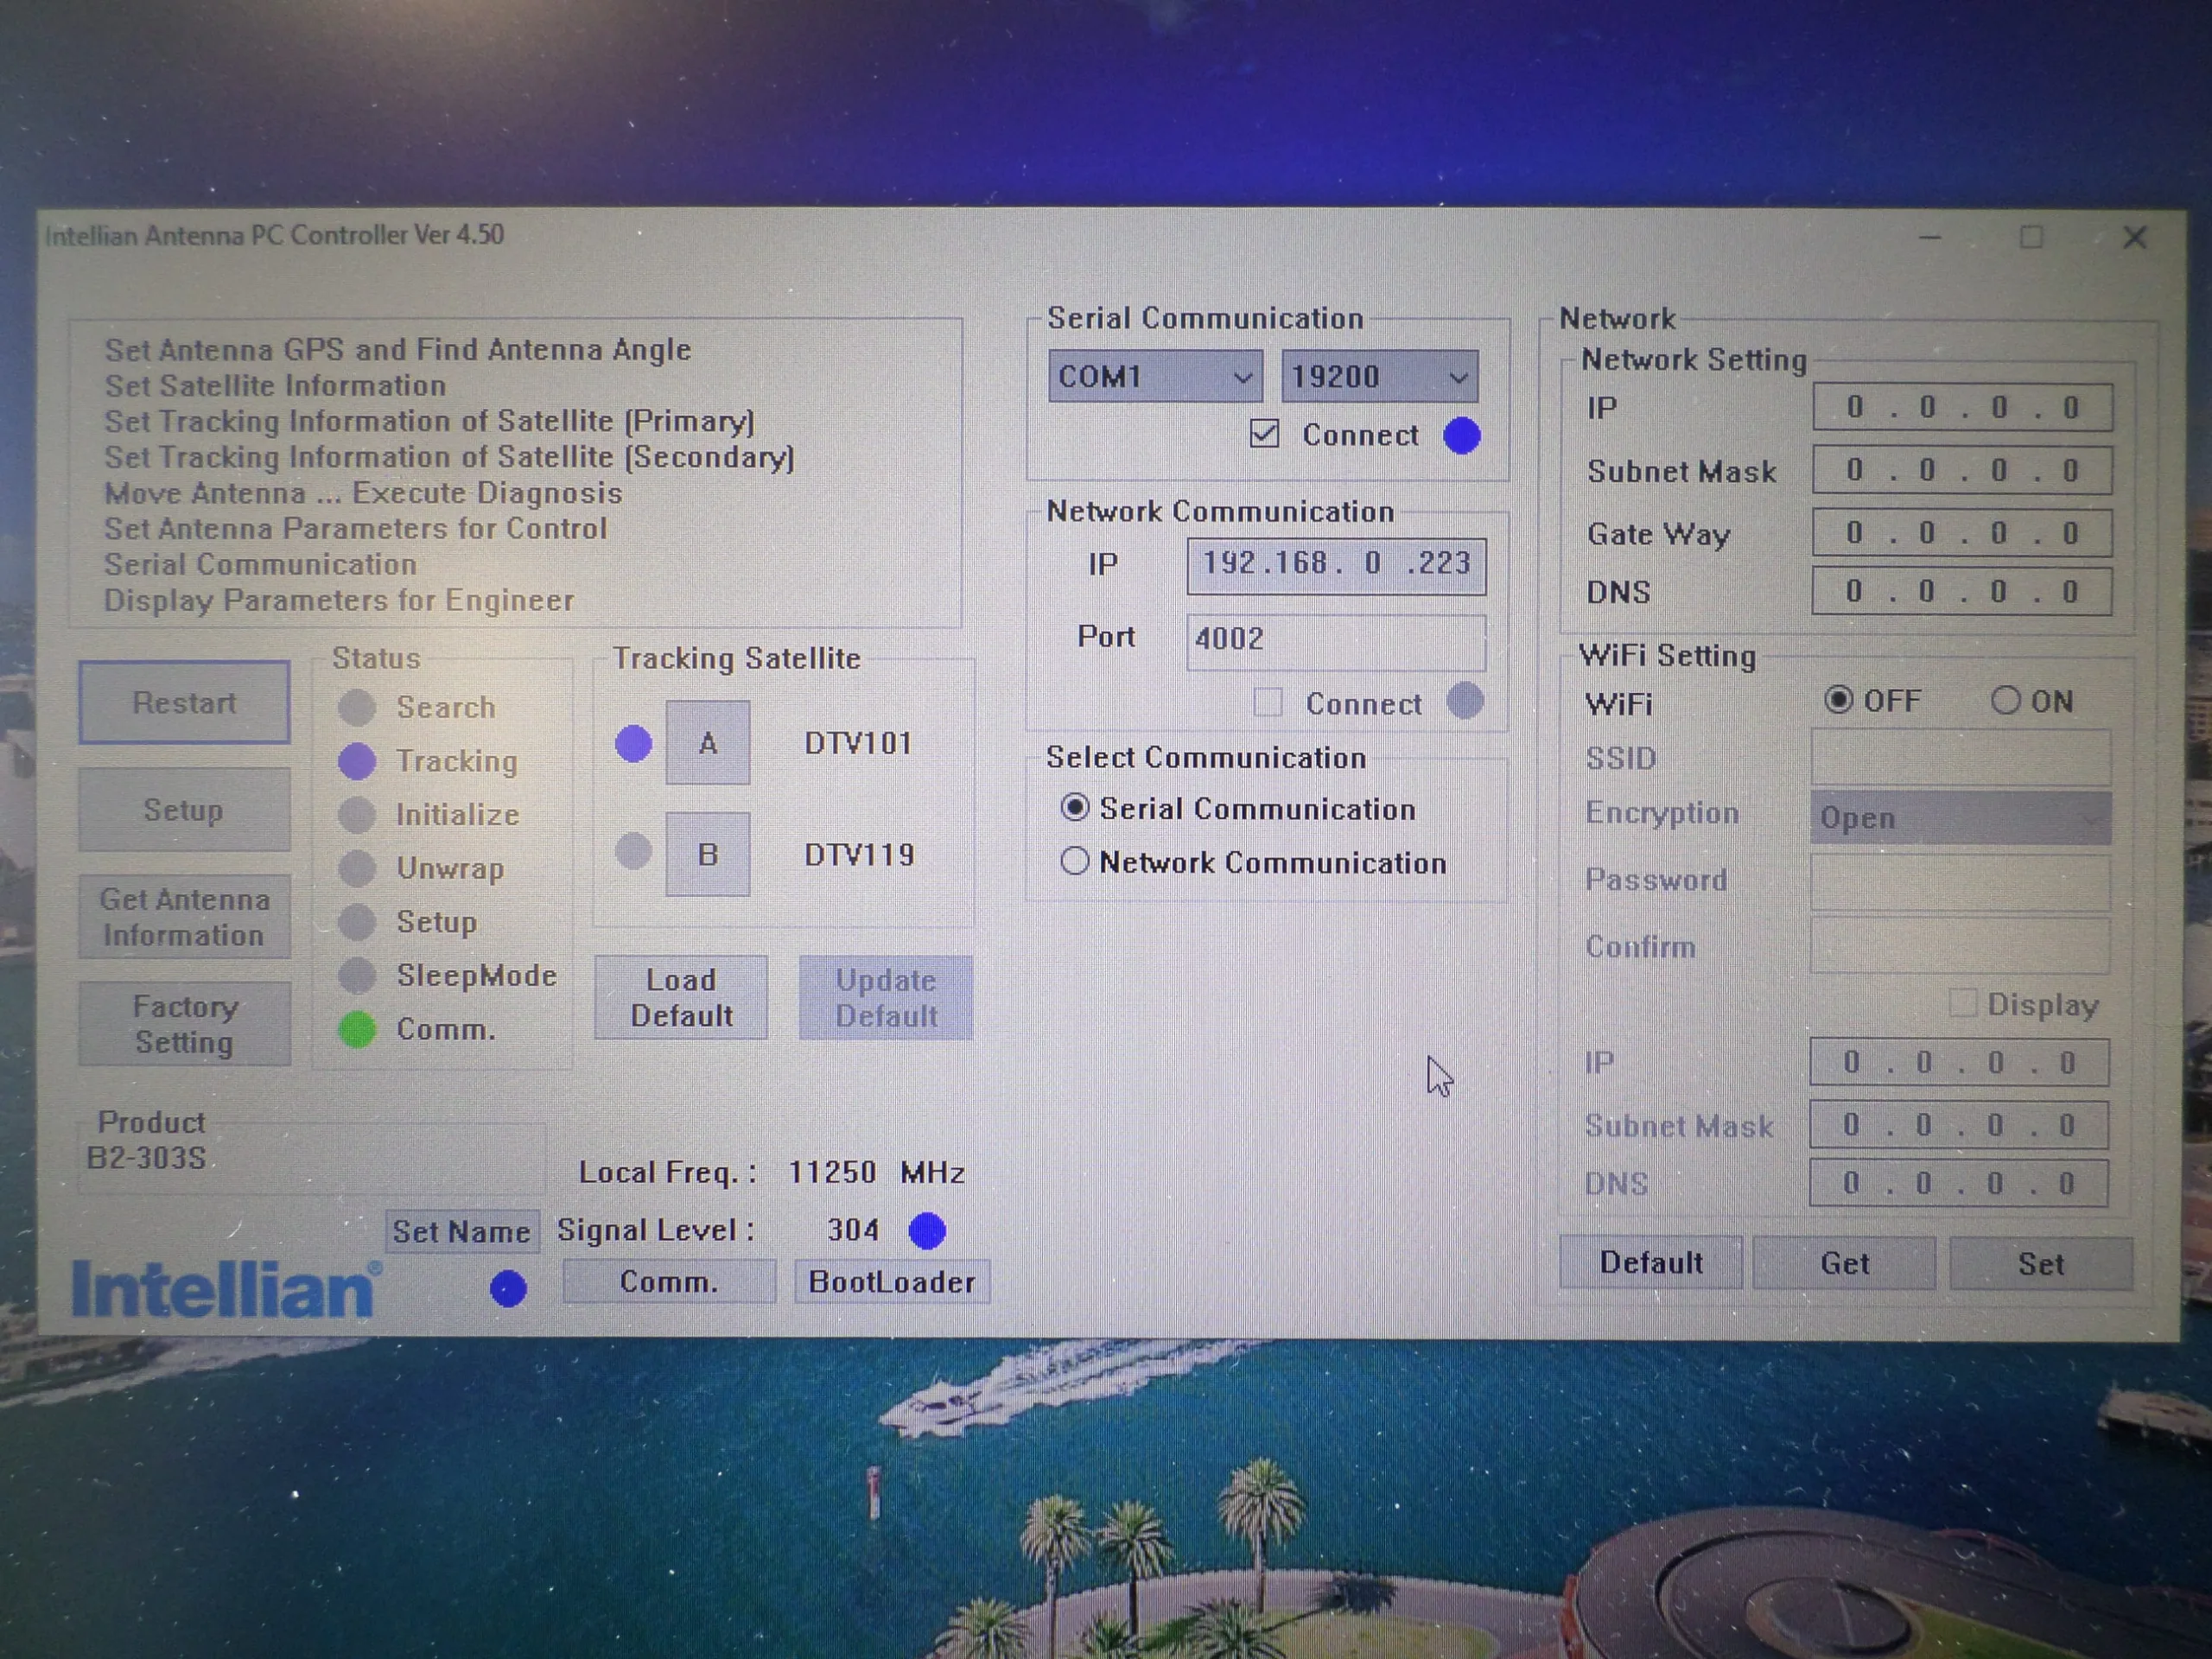Click the gray Network Connect status indicator
The width and height of the screenshot is (2212, 1659).
(x=1465, y=701)
